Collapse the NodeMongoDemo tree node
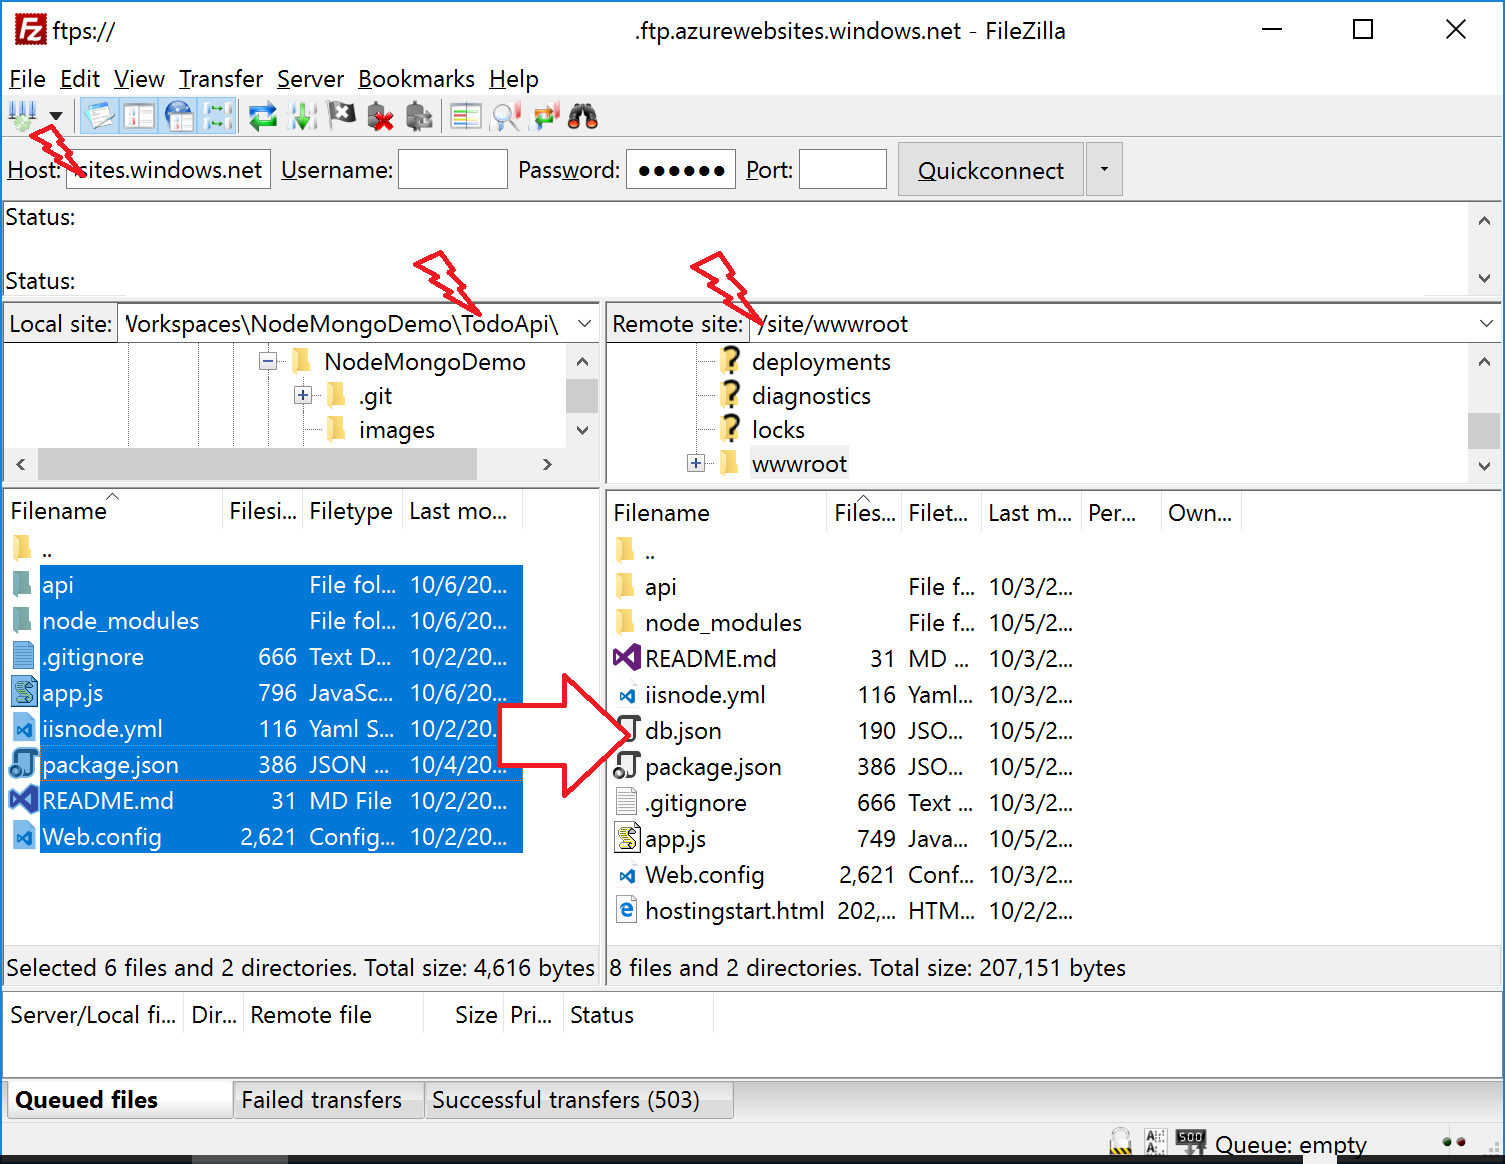The height and width of the screenshot is (1164, 1505). (268, 362)
